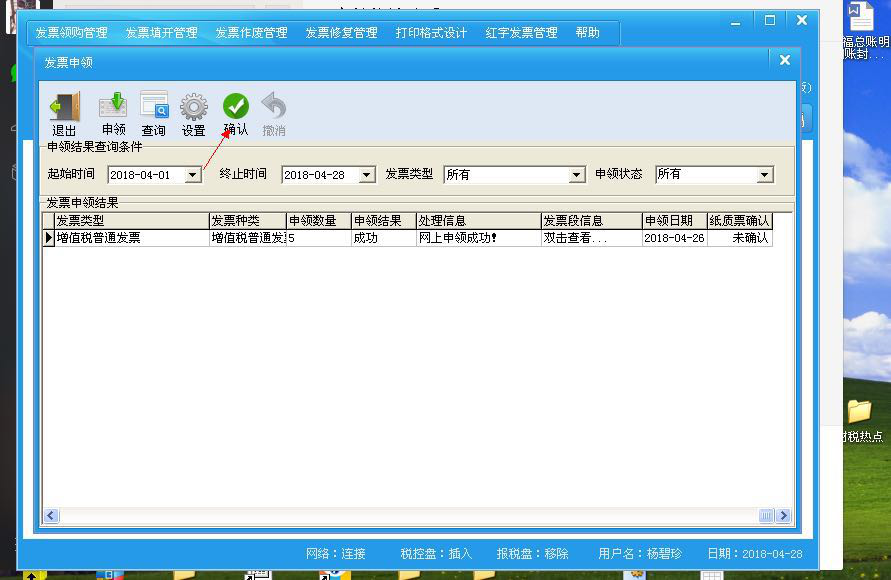Expand the 终止时间 date dropdown
Screen dimensions: 891x580
tap(366, 175)
